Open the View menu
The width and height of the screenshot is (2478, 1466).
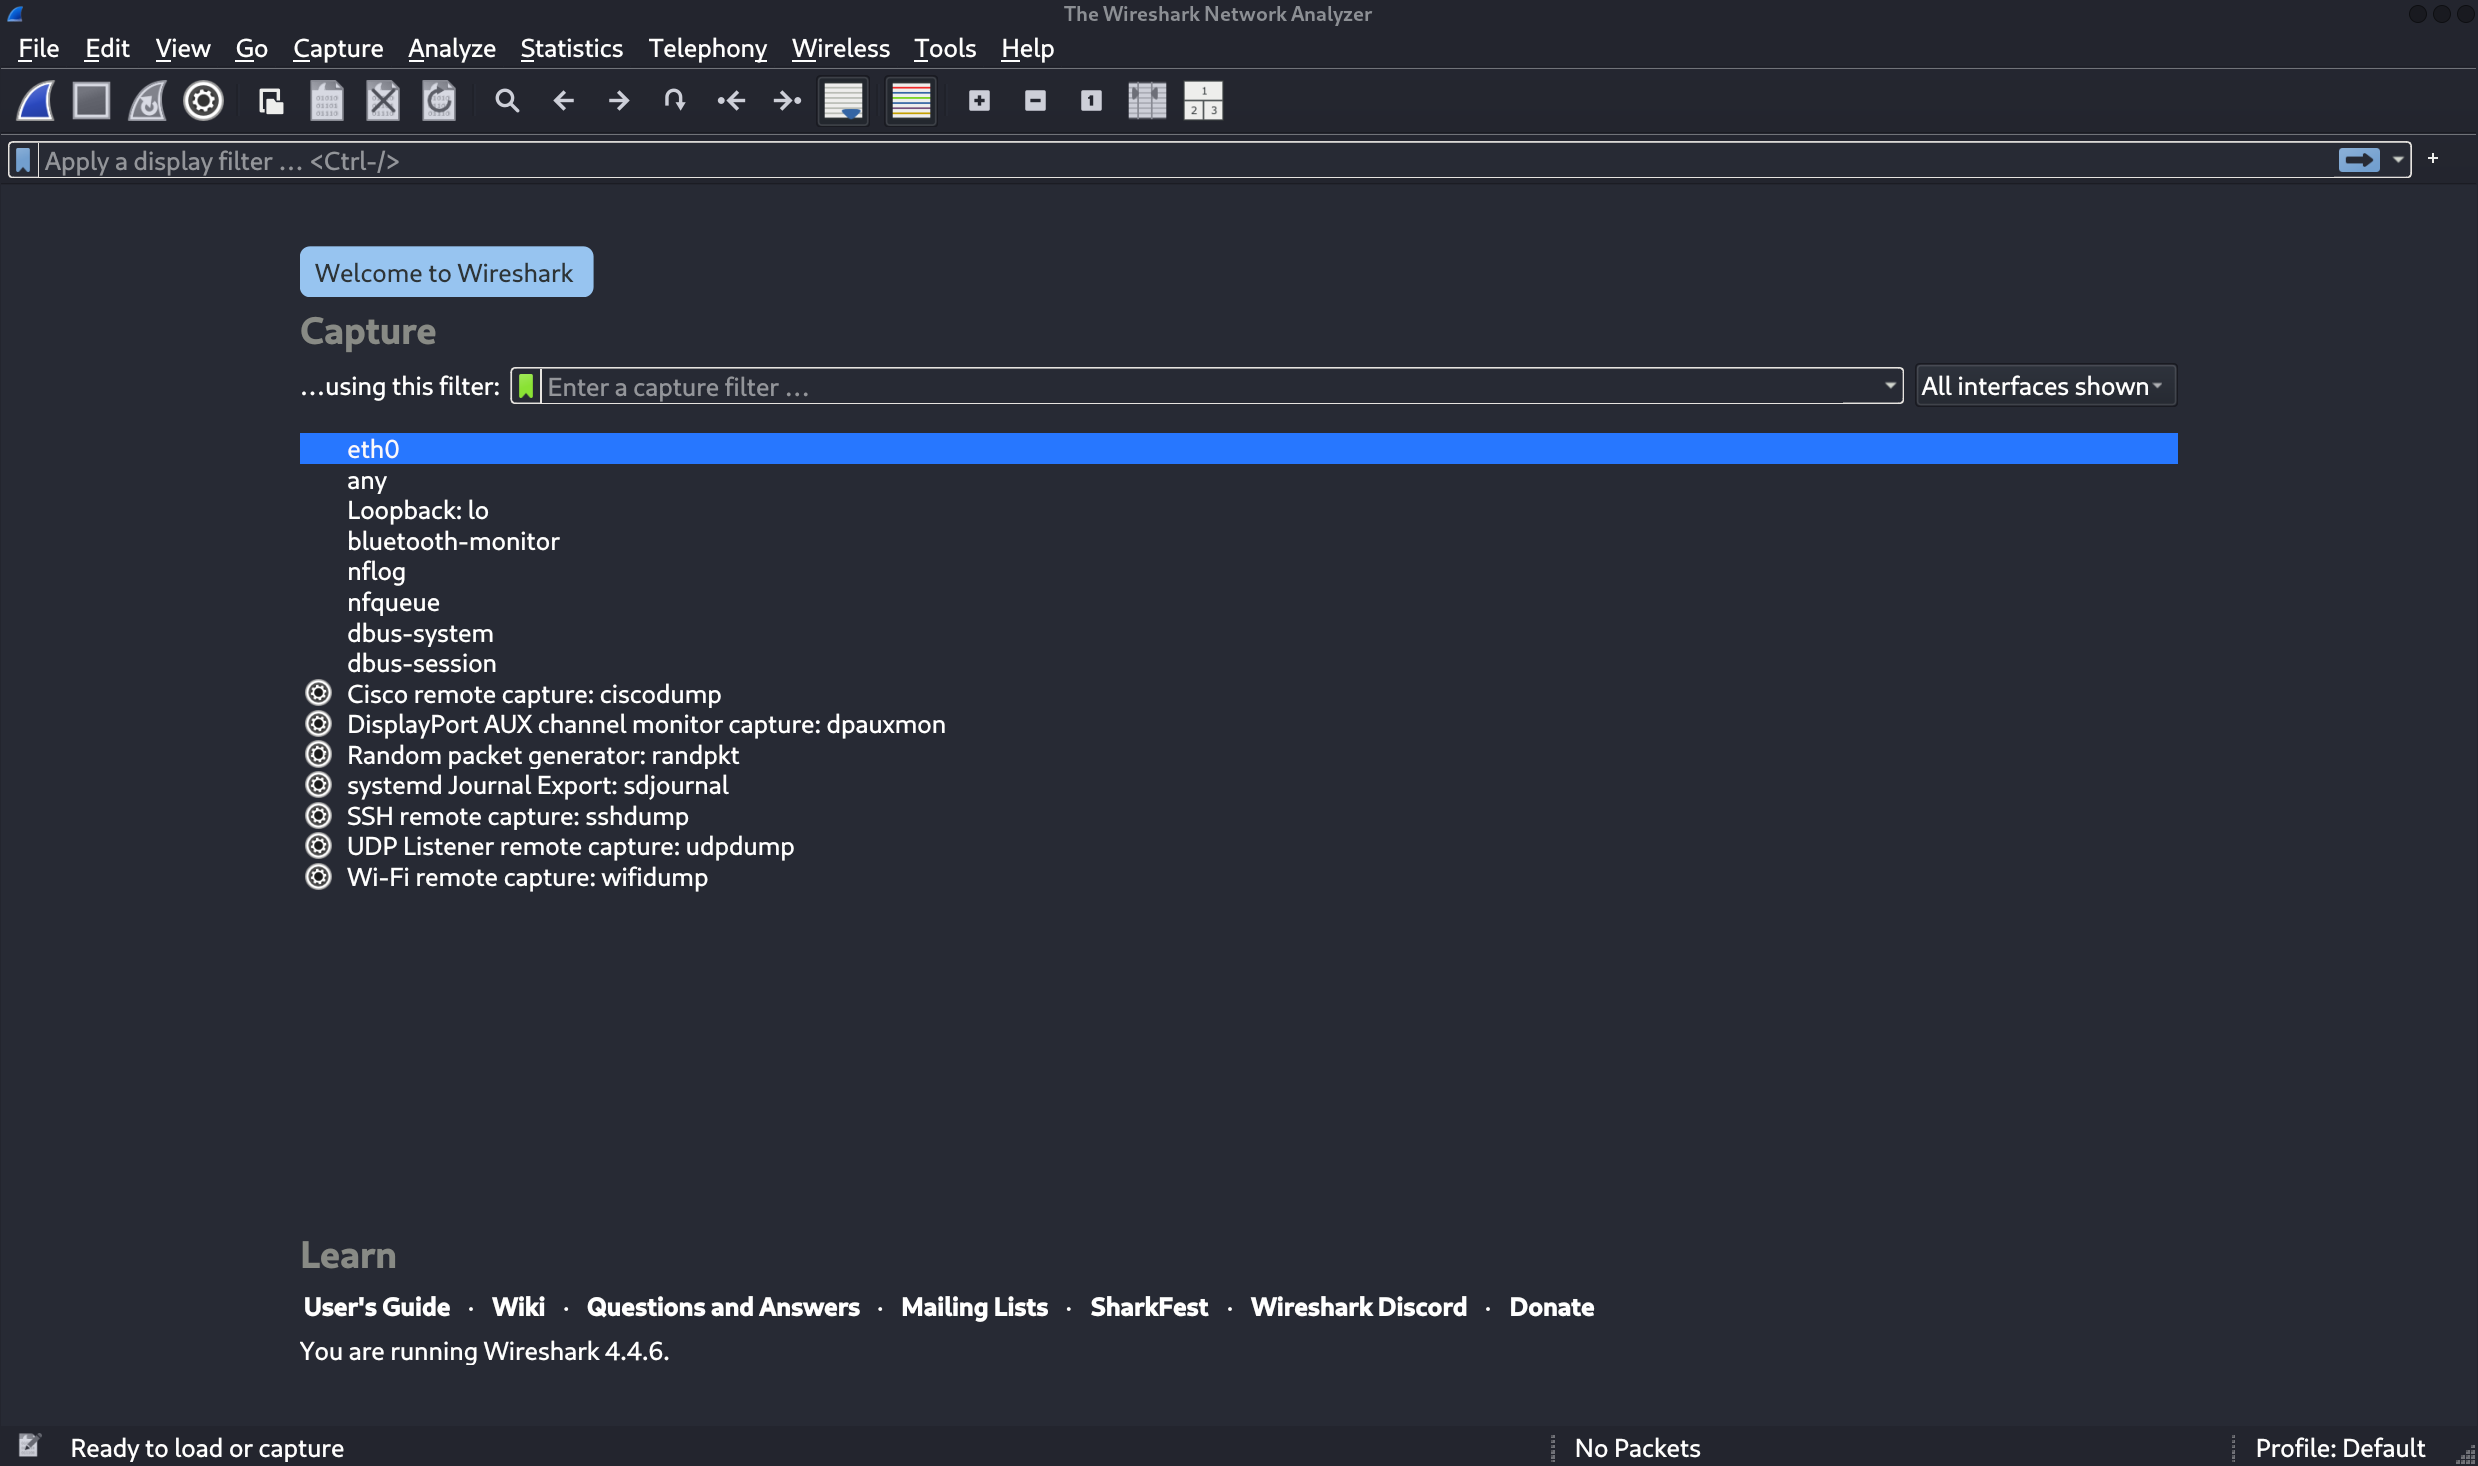(x=182, y=48)
